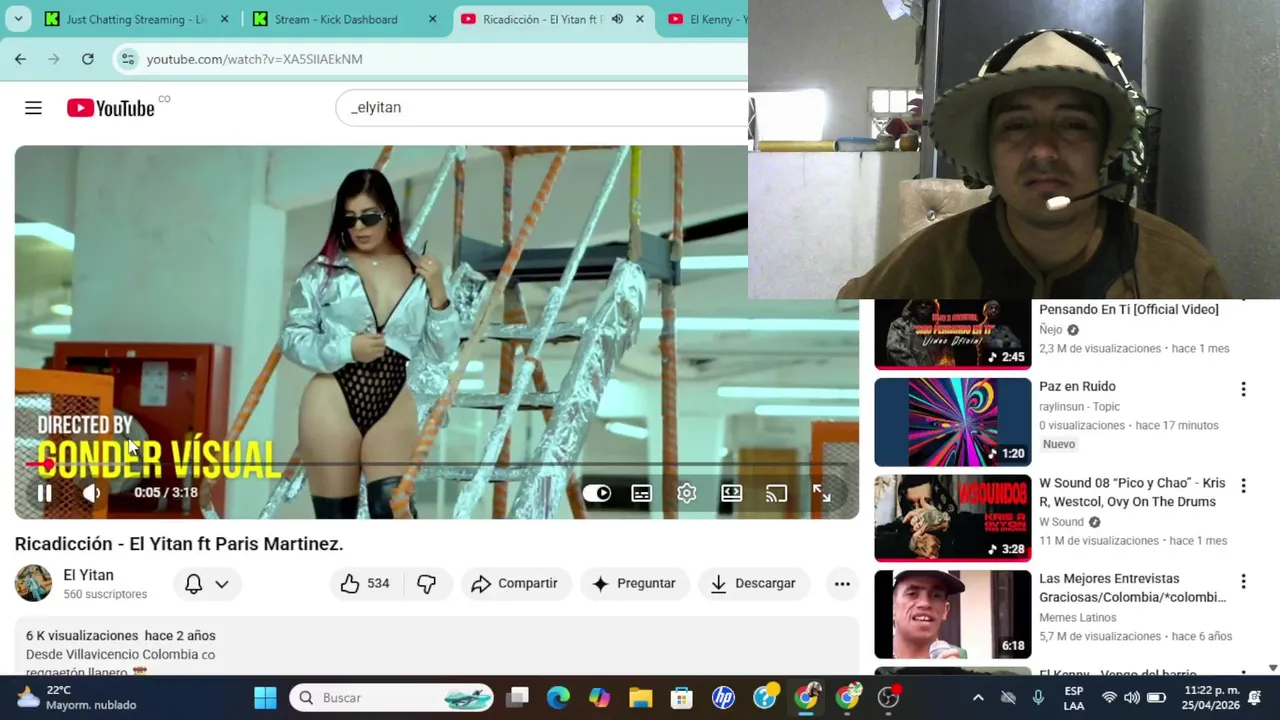
Task: Open the Pensando En Ti [Official Video] title
Action: pyautogui.click(x=1129, y=310)
